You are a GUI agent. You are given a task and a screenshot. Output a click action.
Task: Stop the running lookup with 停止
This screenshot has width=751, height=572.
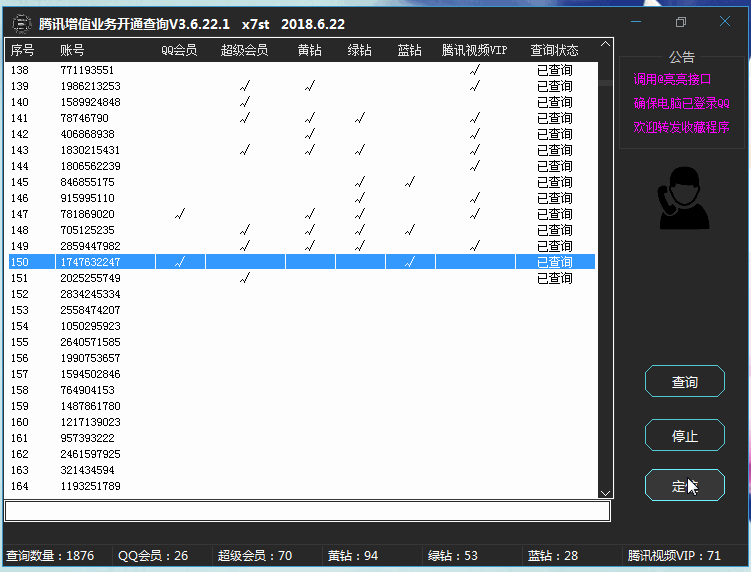684,435
